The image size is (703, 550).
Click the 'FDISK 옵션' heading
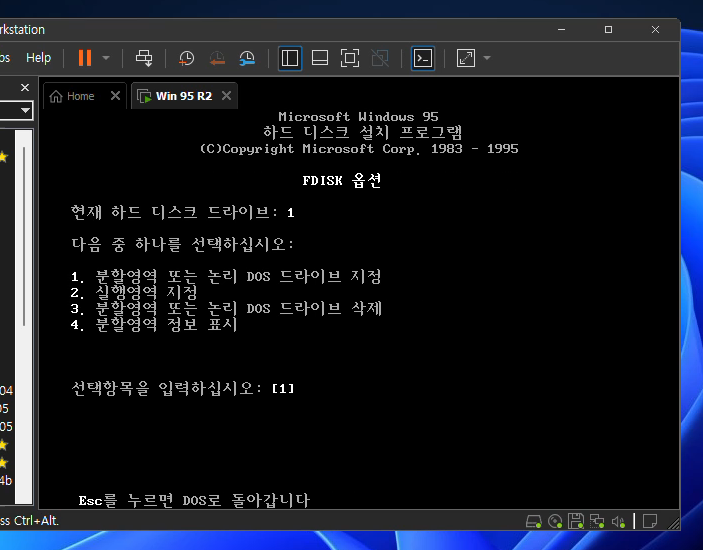click(342, 180)
